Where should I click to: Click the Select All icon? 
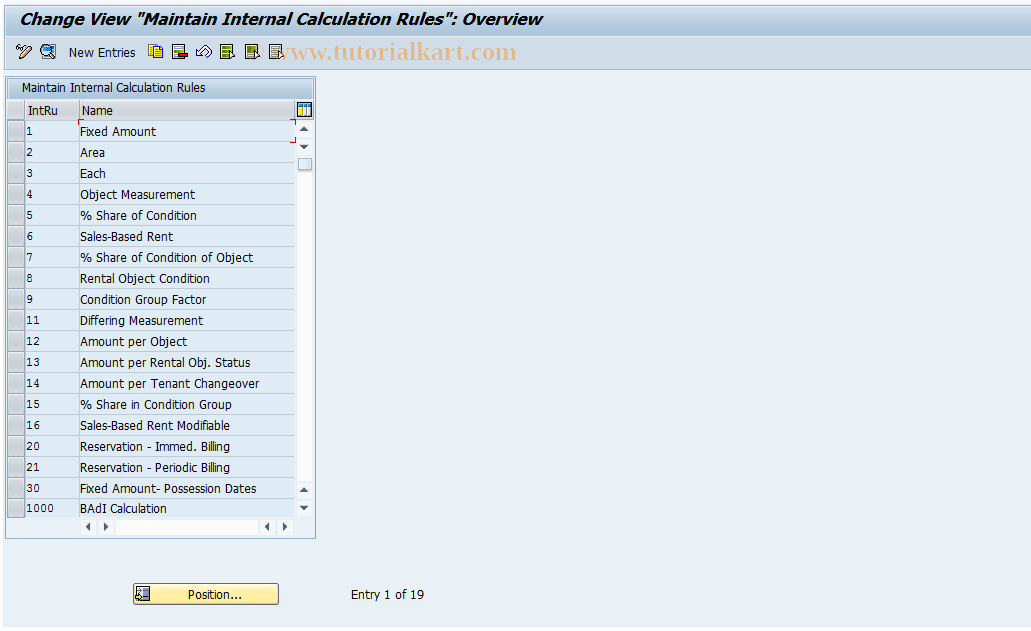[228, 51]
